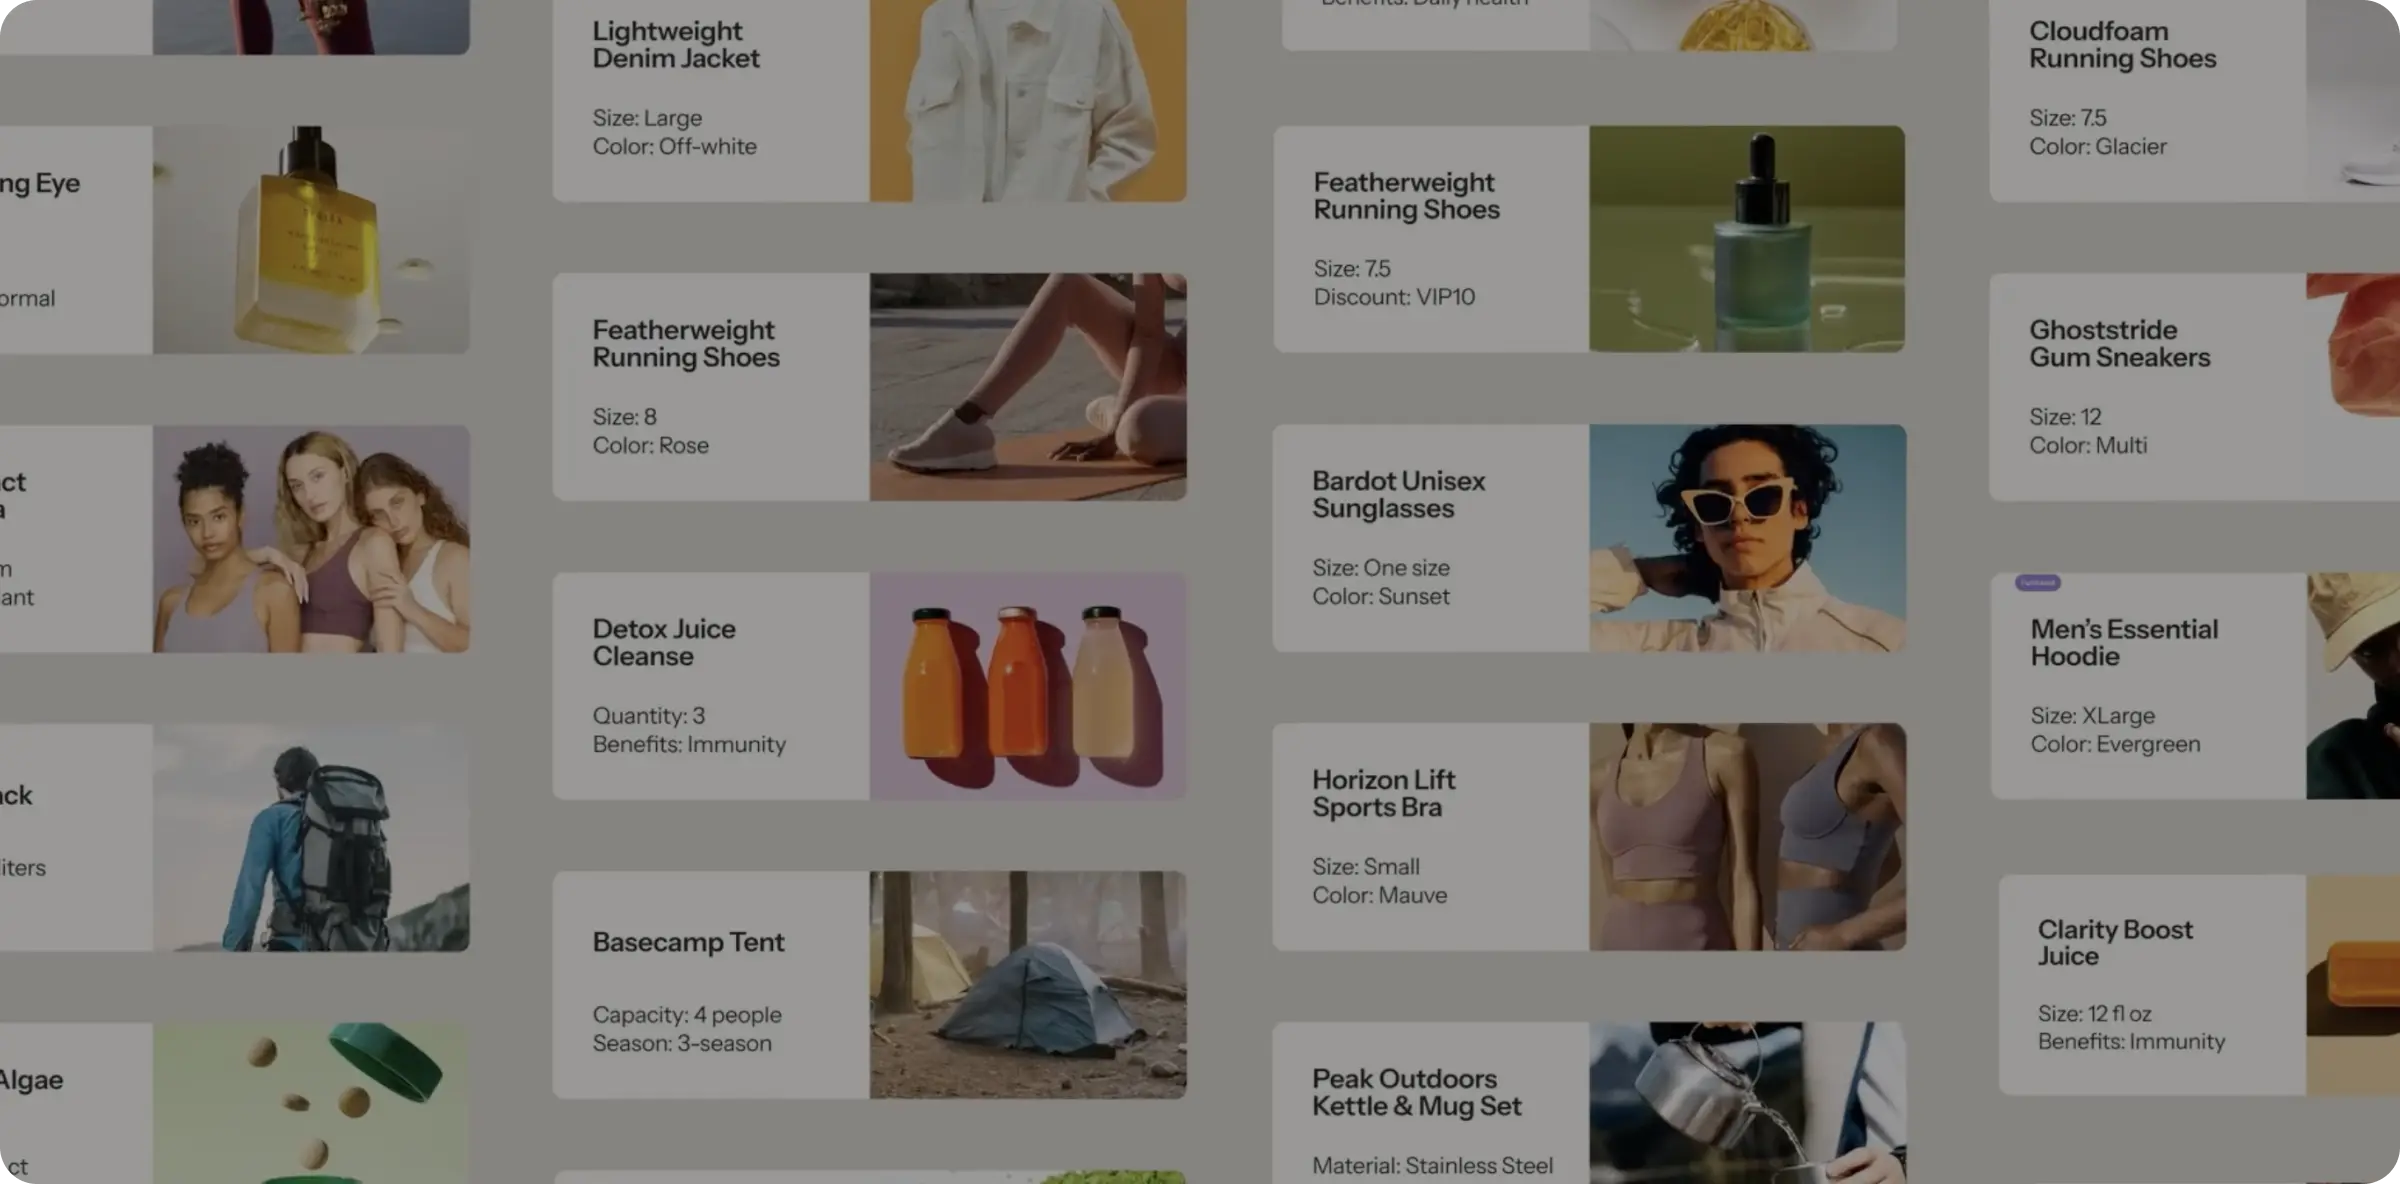Open the Clarity Boost Juice title
The image size is (2400, 1184).
click(2116, 943)
